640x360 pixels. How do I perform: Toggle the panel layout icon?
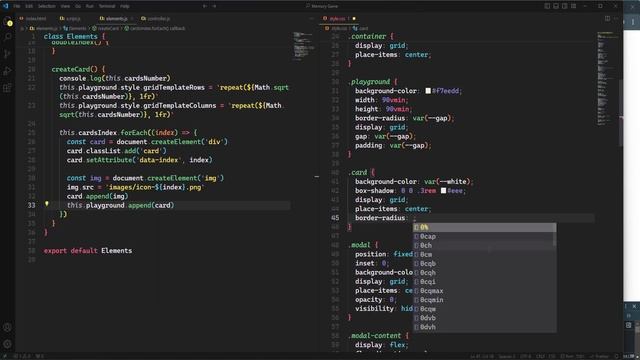click(x=556, y=6)
